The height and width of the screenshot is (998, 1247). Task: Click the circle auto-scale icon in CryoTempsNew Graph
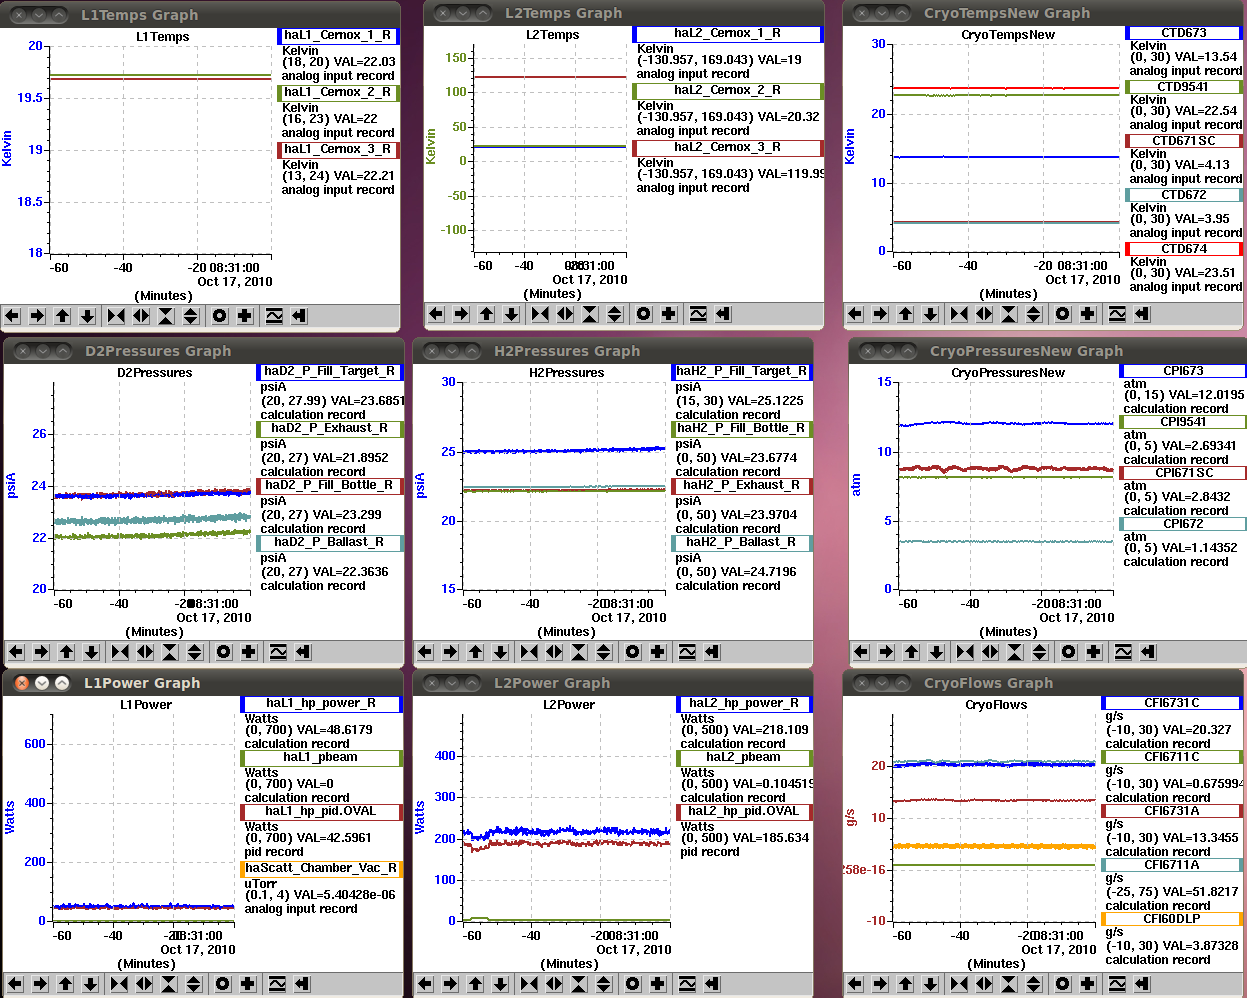pos(1063,314)
